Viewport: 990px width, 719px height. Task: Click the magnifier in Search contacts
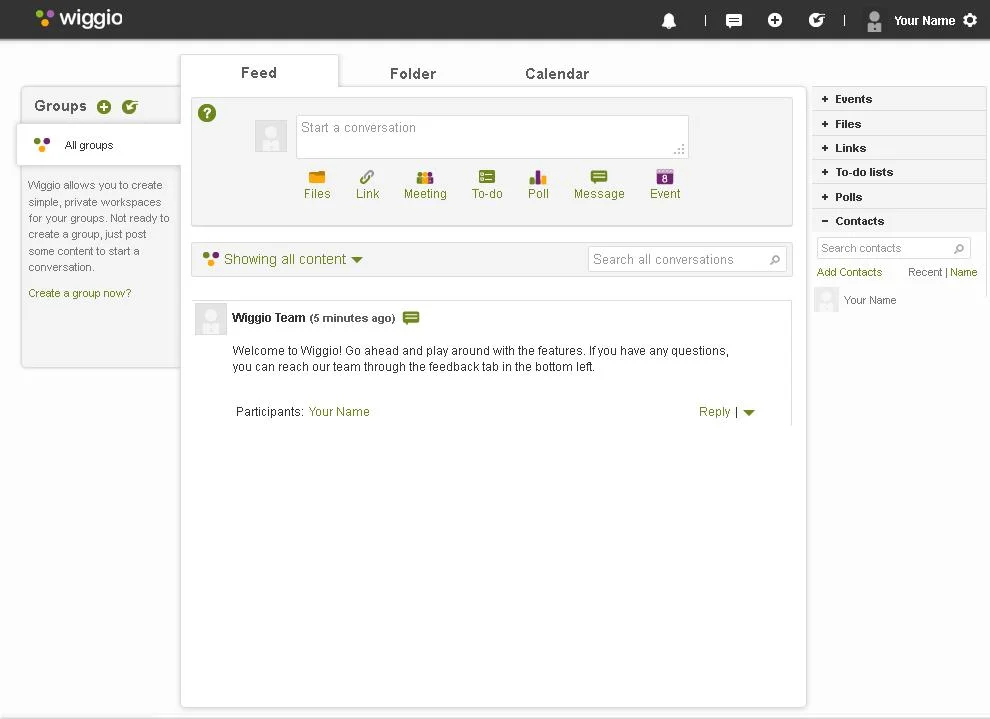coord(958,249)
